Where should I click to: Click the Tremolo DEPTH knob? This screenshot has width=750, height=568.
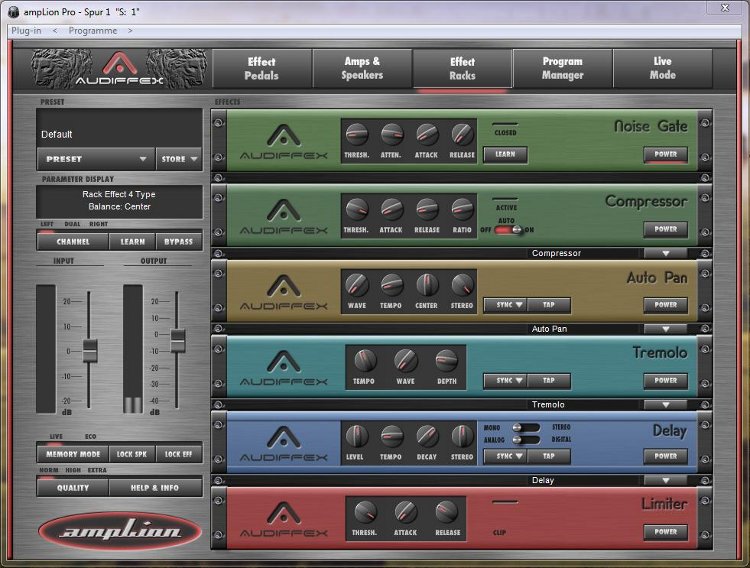pos(447,361)
